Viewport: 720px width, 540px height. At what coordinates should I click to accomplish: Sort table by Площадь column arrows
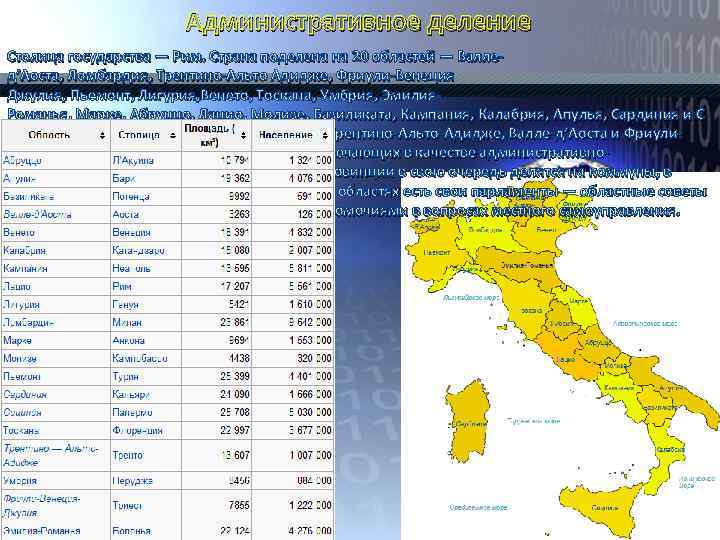tap(243, 135)
